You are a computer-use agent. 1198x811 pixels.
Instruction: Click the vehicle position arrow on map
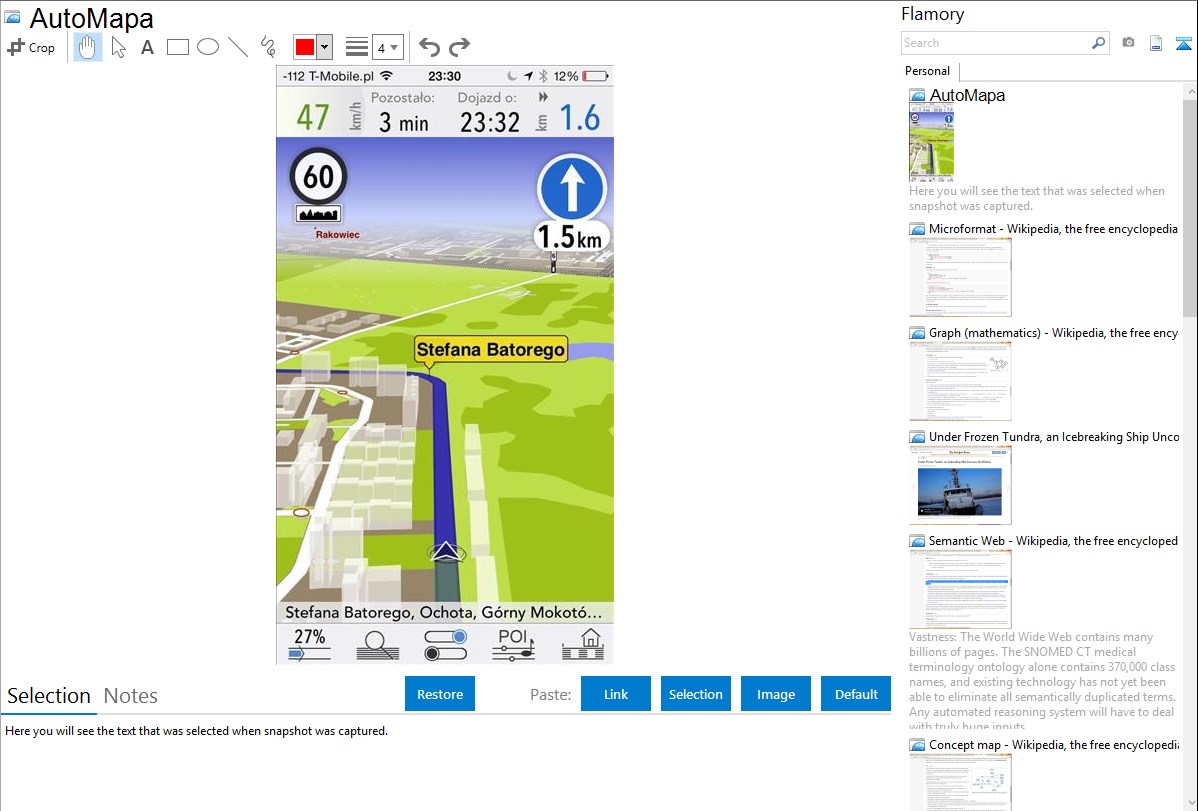(446, 552)
